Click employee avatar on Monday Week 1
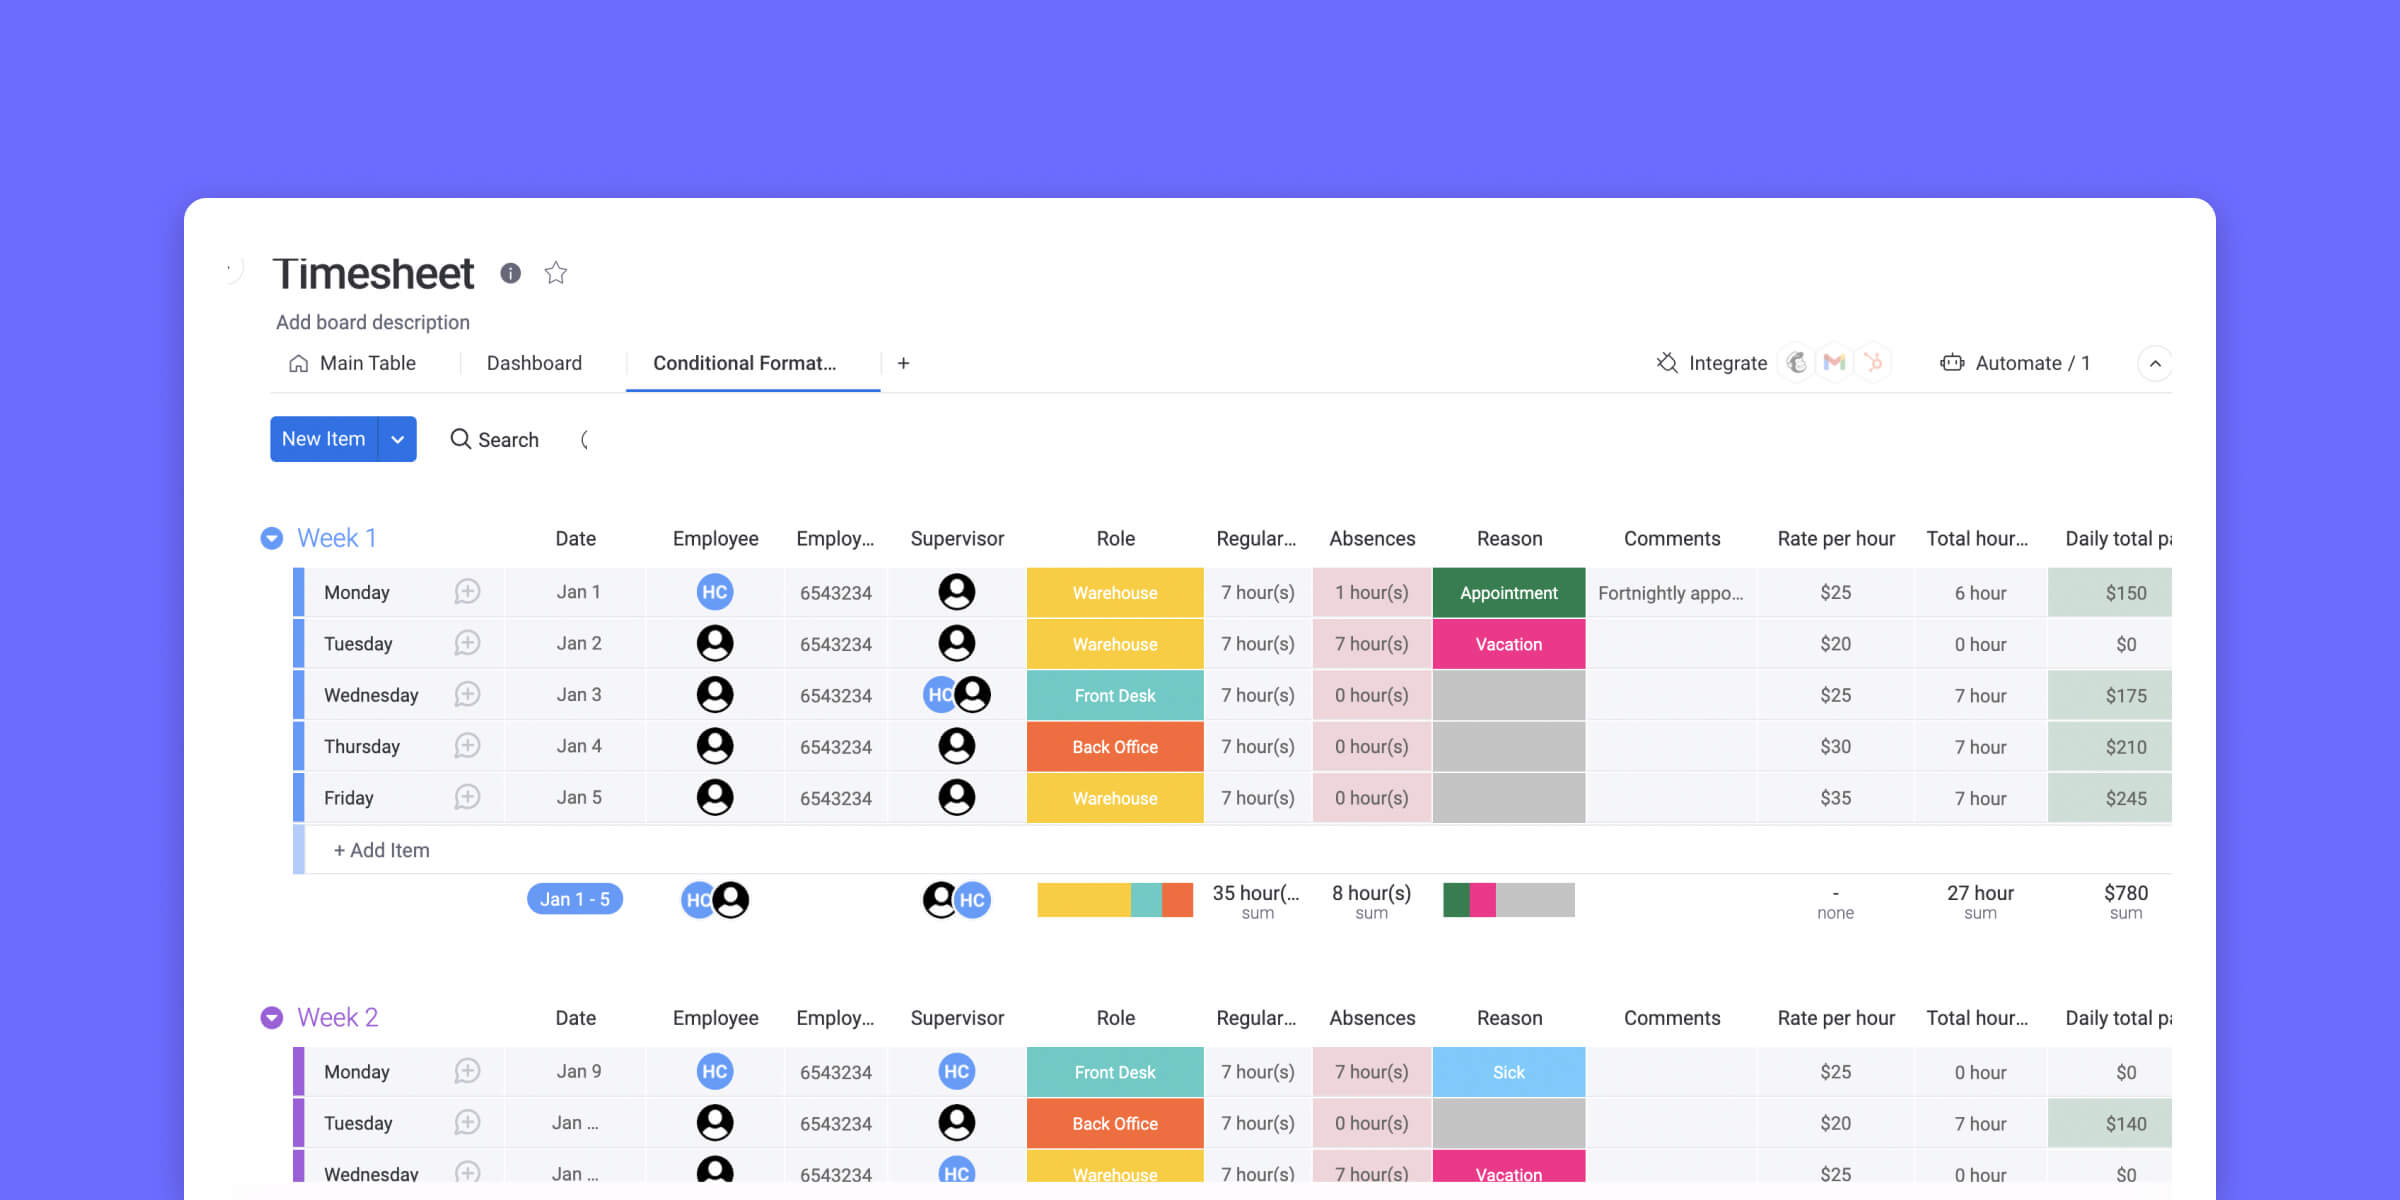This screenshot has height=1200, width=2400. click(713, 592)
